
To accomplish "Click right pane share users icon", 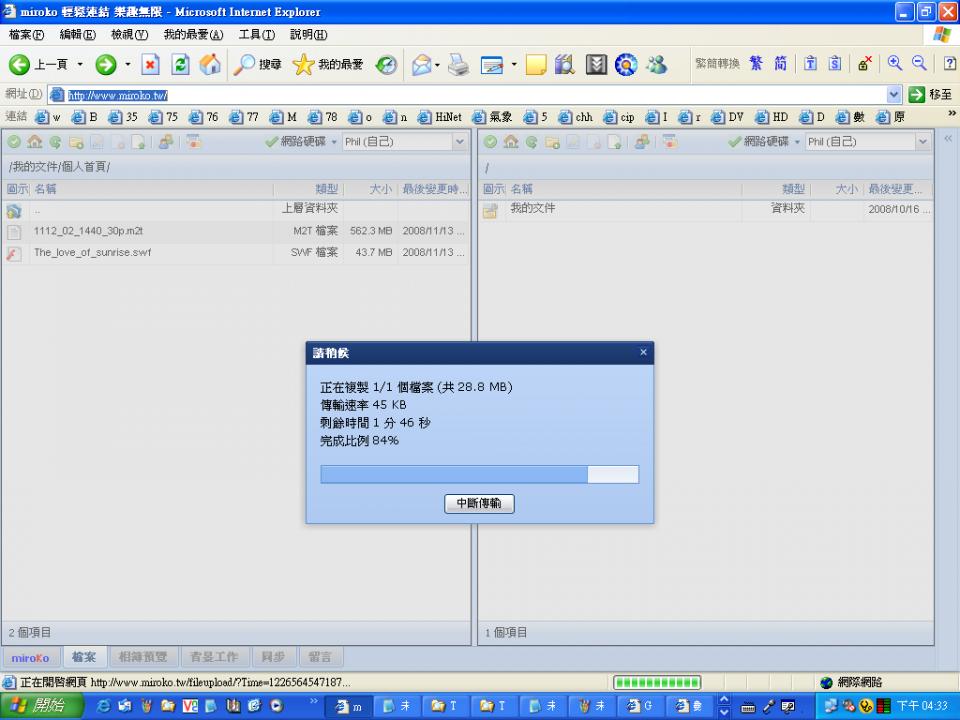I will (x=642, y=142).
